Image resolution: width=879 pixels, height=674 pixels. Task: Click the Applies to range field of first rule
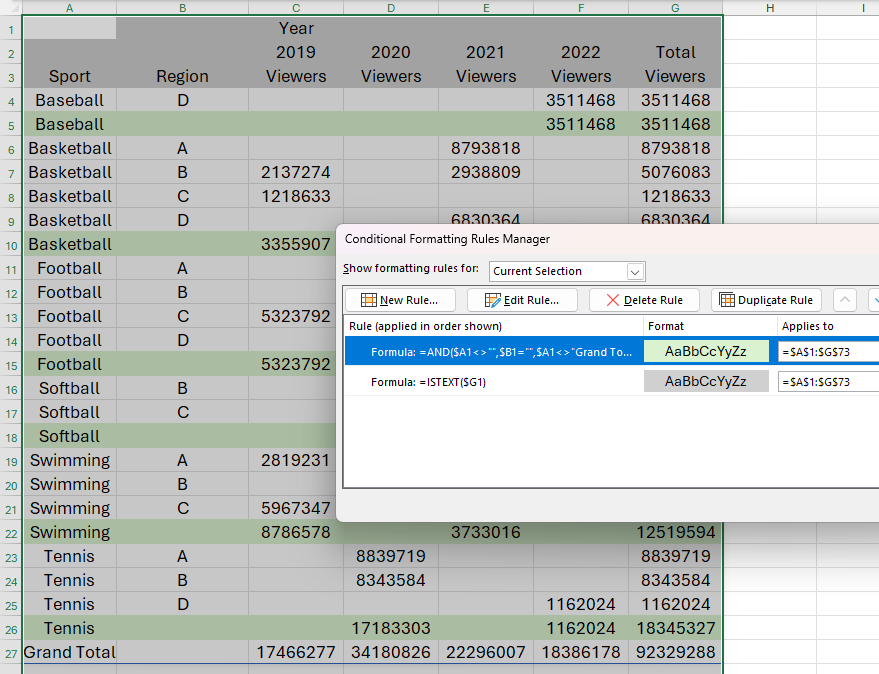point(828,351)
